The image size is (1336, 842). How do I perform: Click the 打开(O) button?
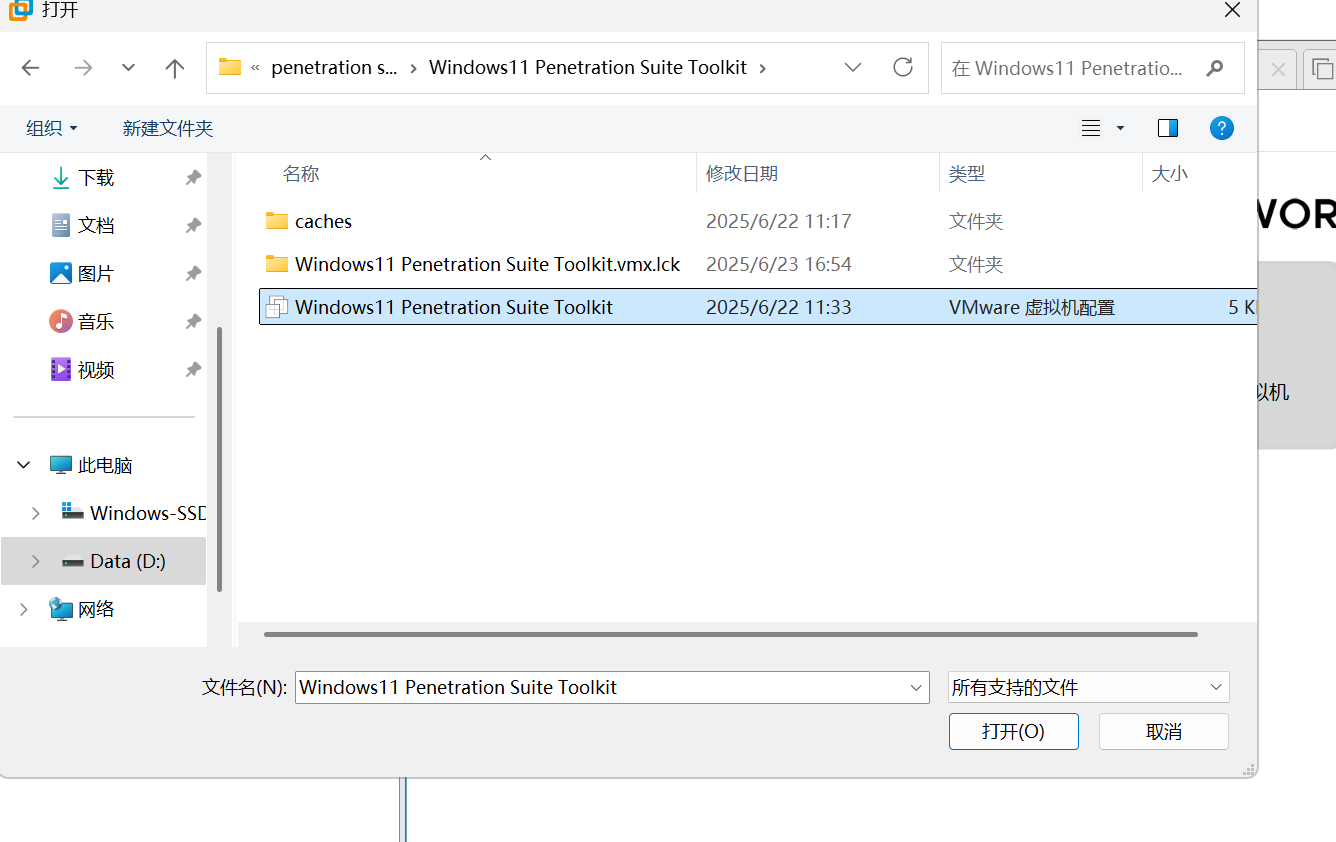(1014, 731)
